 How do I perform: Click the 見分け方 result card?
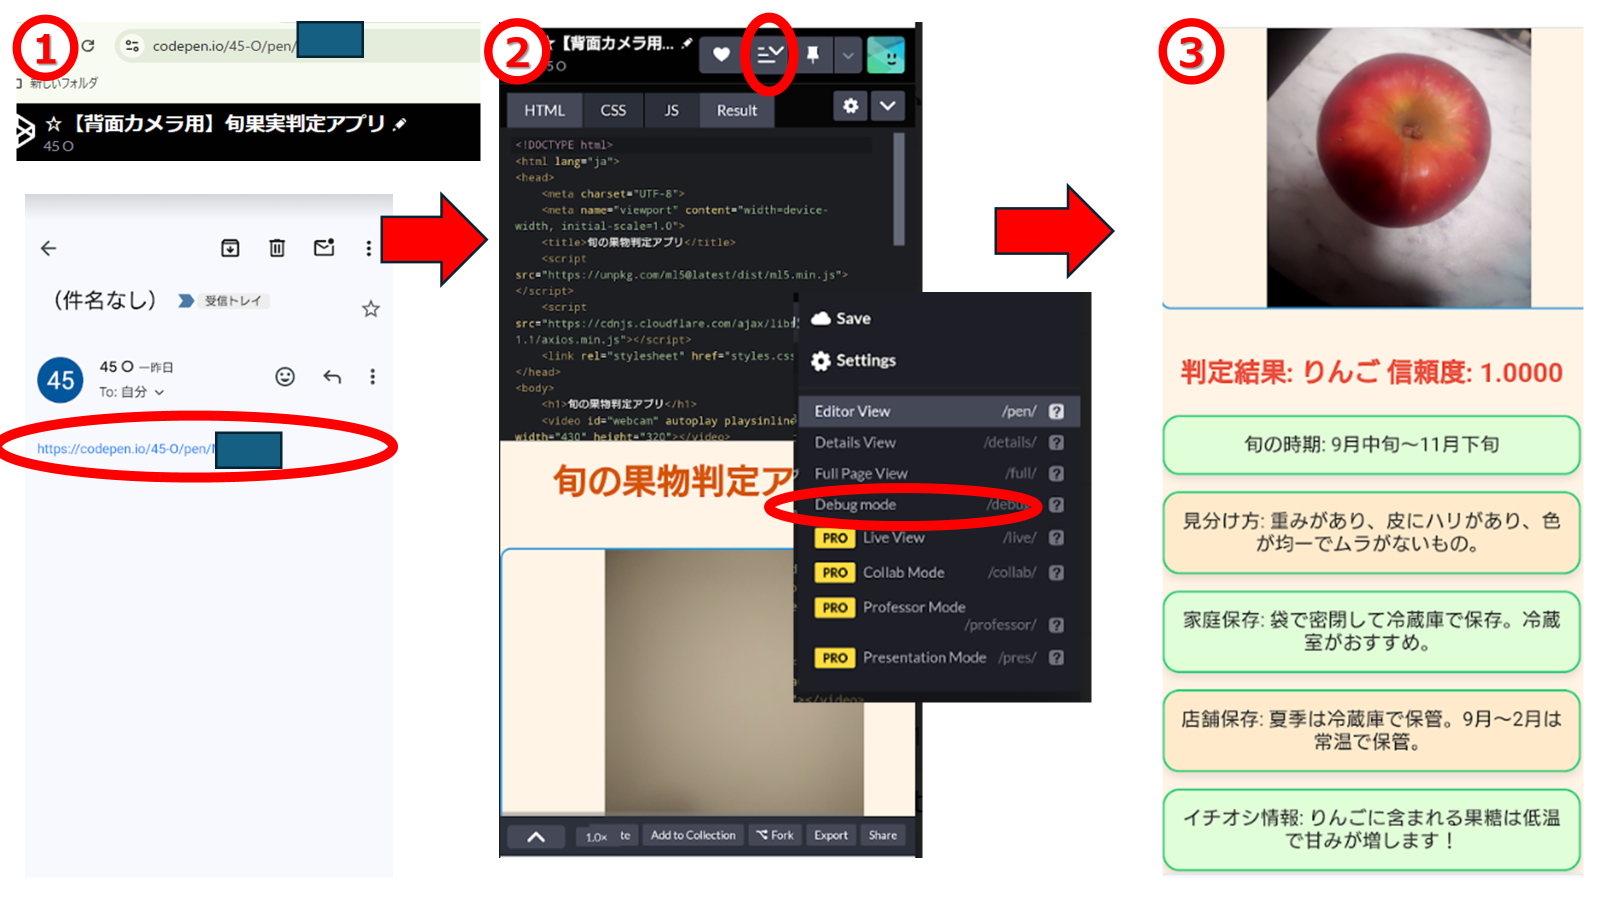[x=1371, y=532]
